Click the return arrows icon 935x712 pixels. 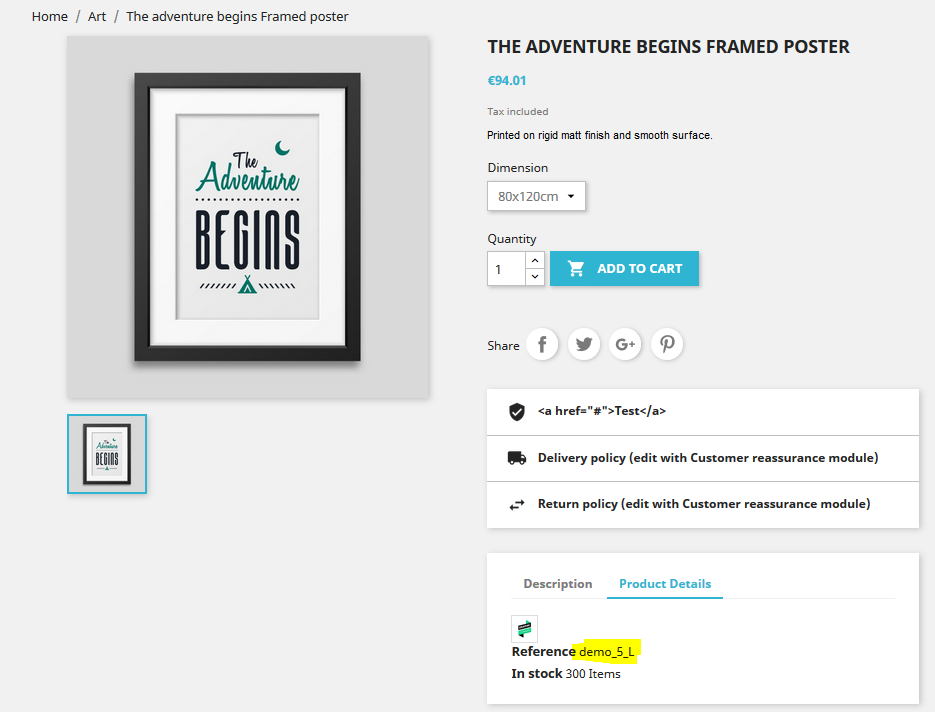[517, 505]
